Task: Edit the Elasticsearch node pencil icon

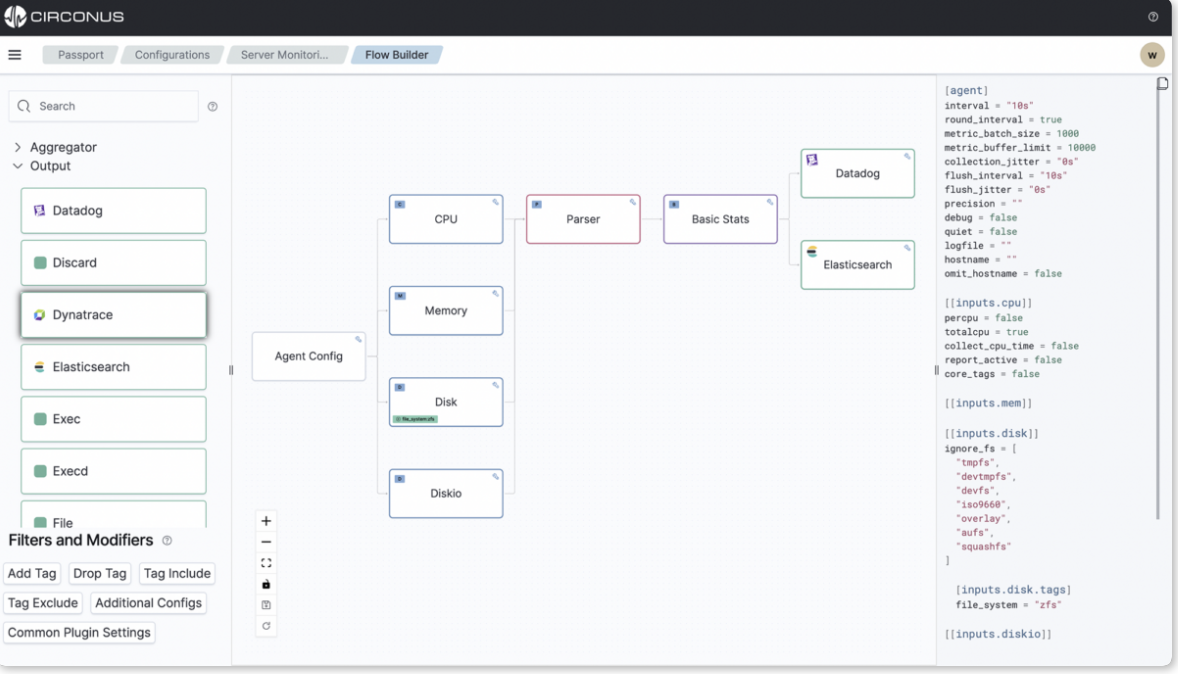Action: coord(907,248)
